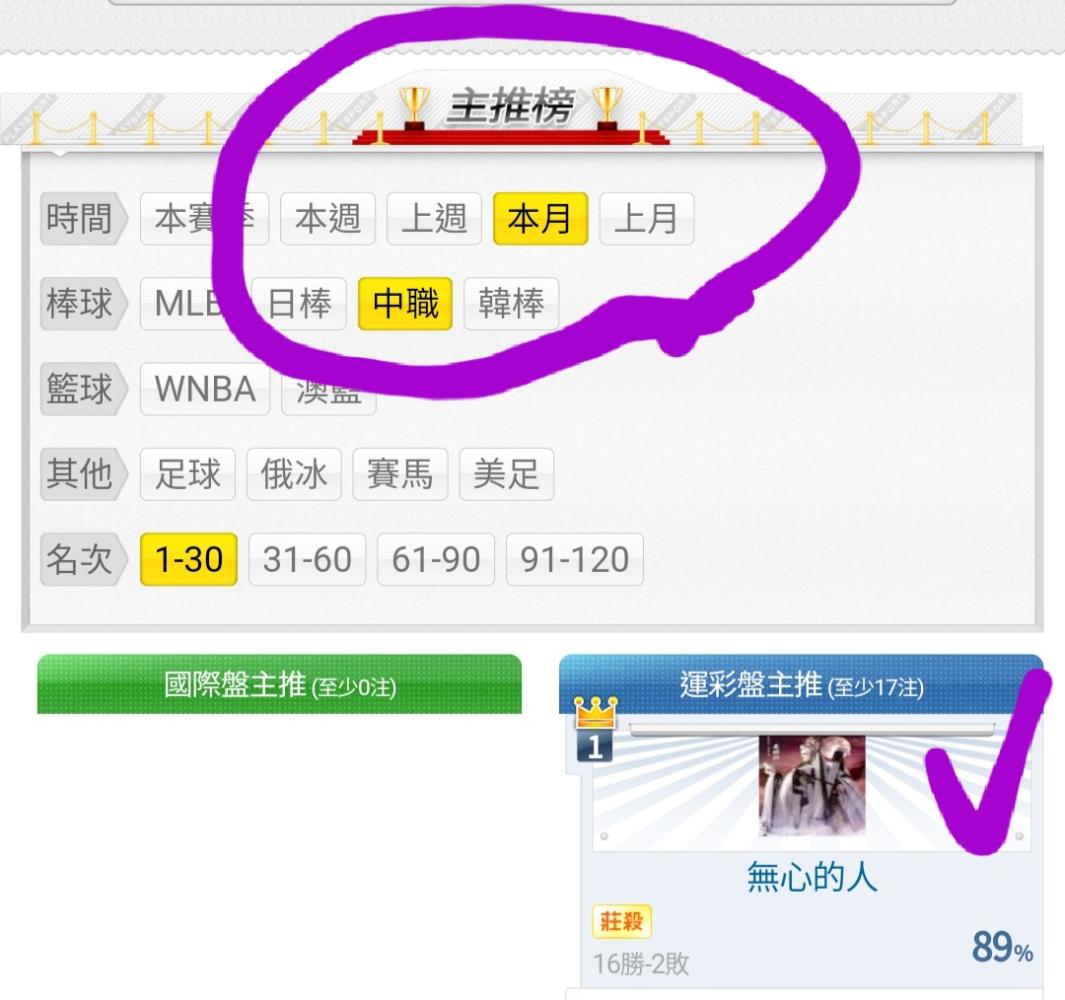Pick the 俄冰 category filter
1065x1000 pixels.
[294, 474]
